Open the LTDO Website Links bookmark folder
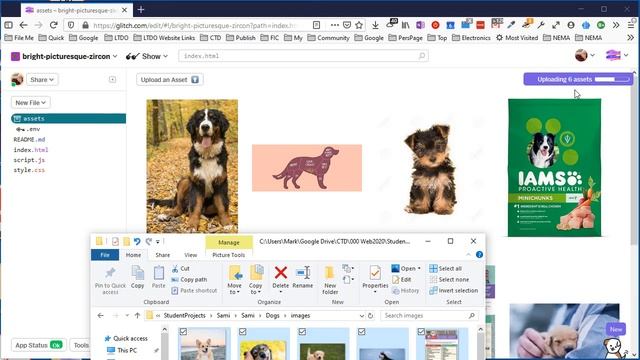640x360 pixels. tap(164, 38)
